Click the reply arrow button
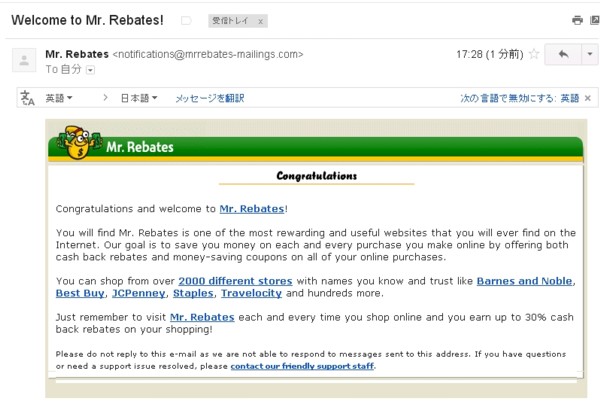600x411 pixels. pos(563,54)
